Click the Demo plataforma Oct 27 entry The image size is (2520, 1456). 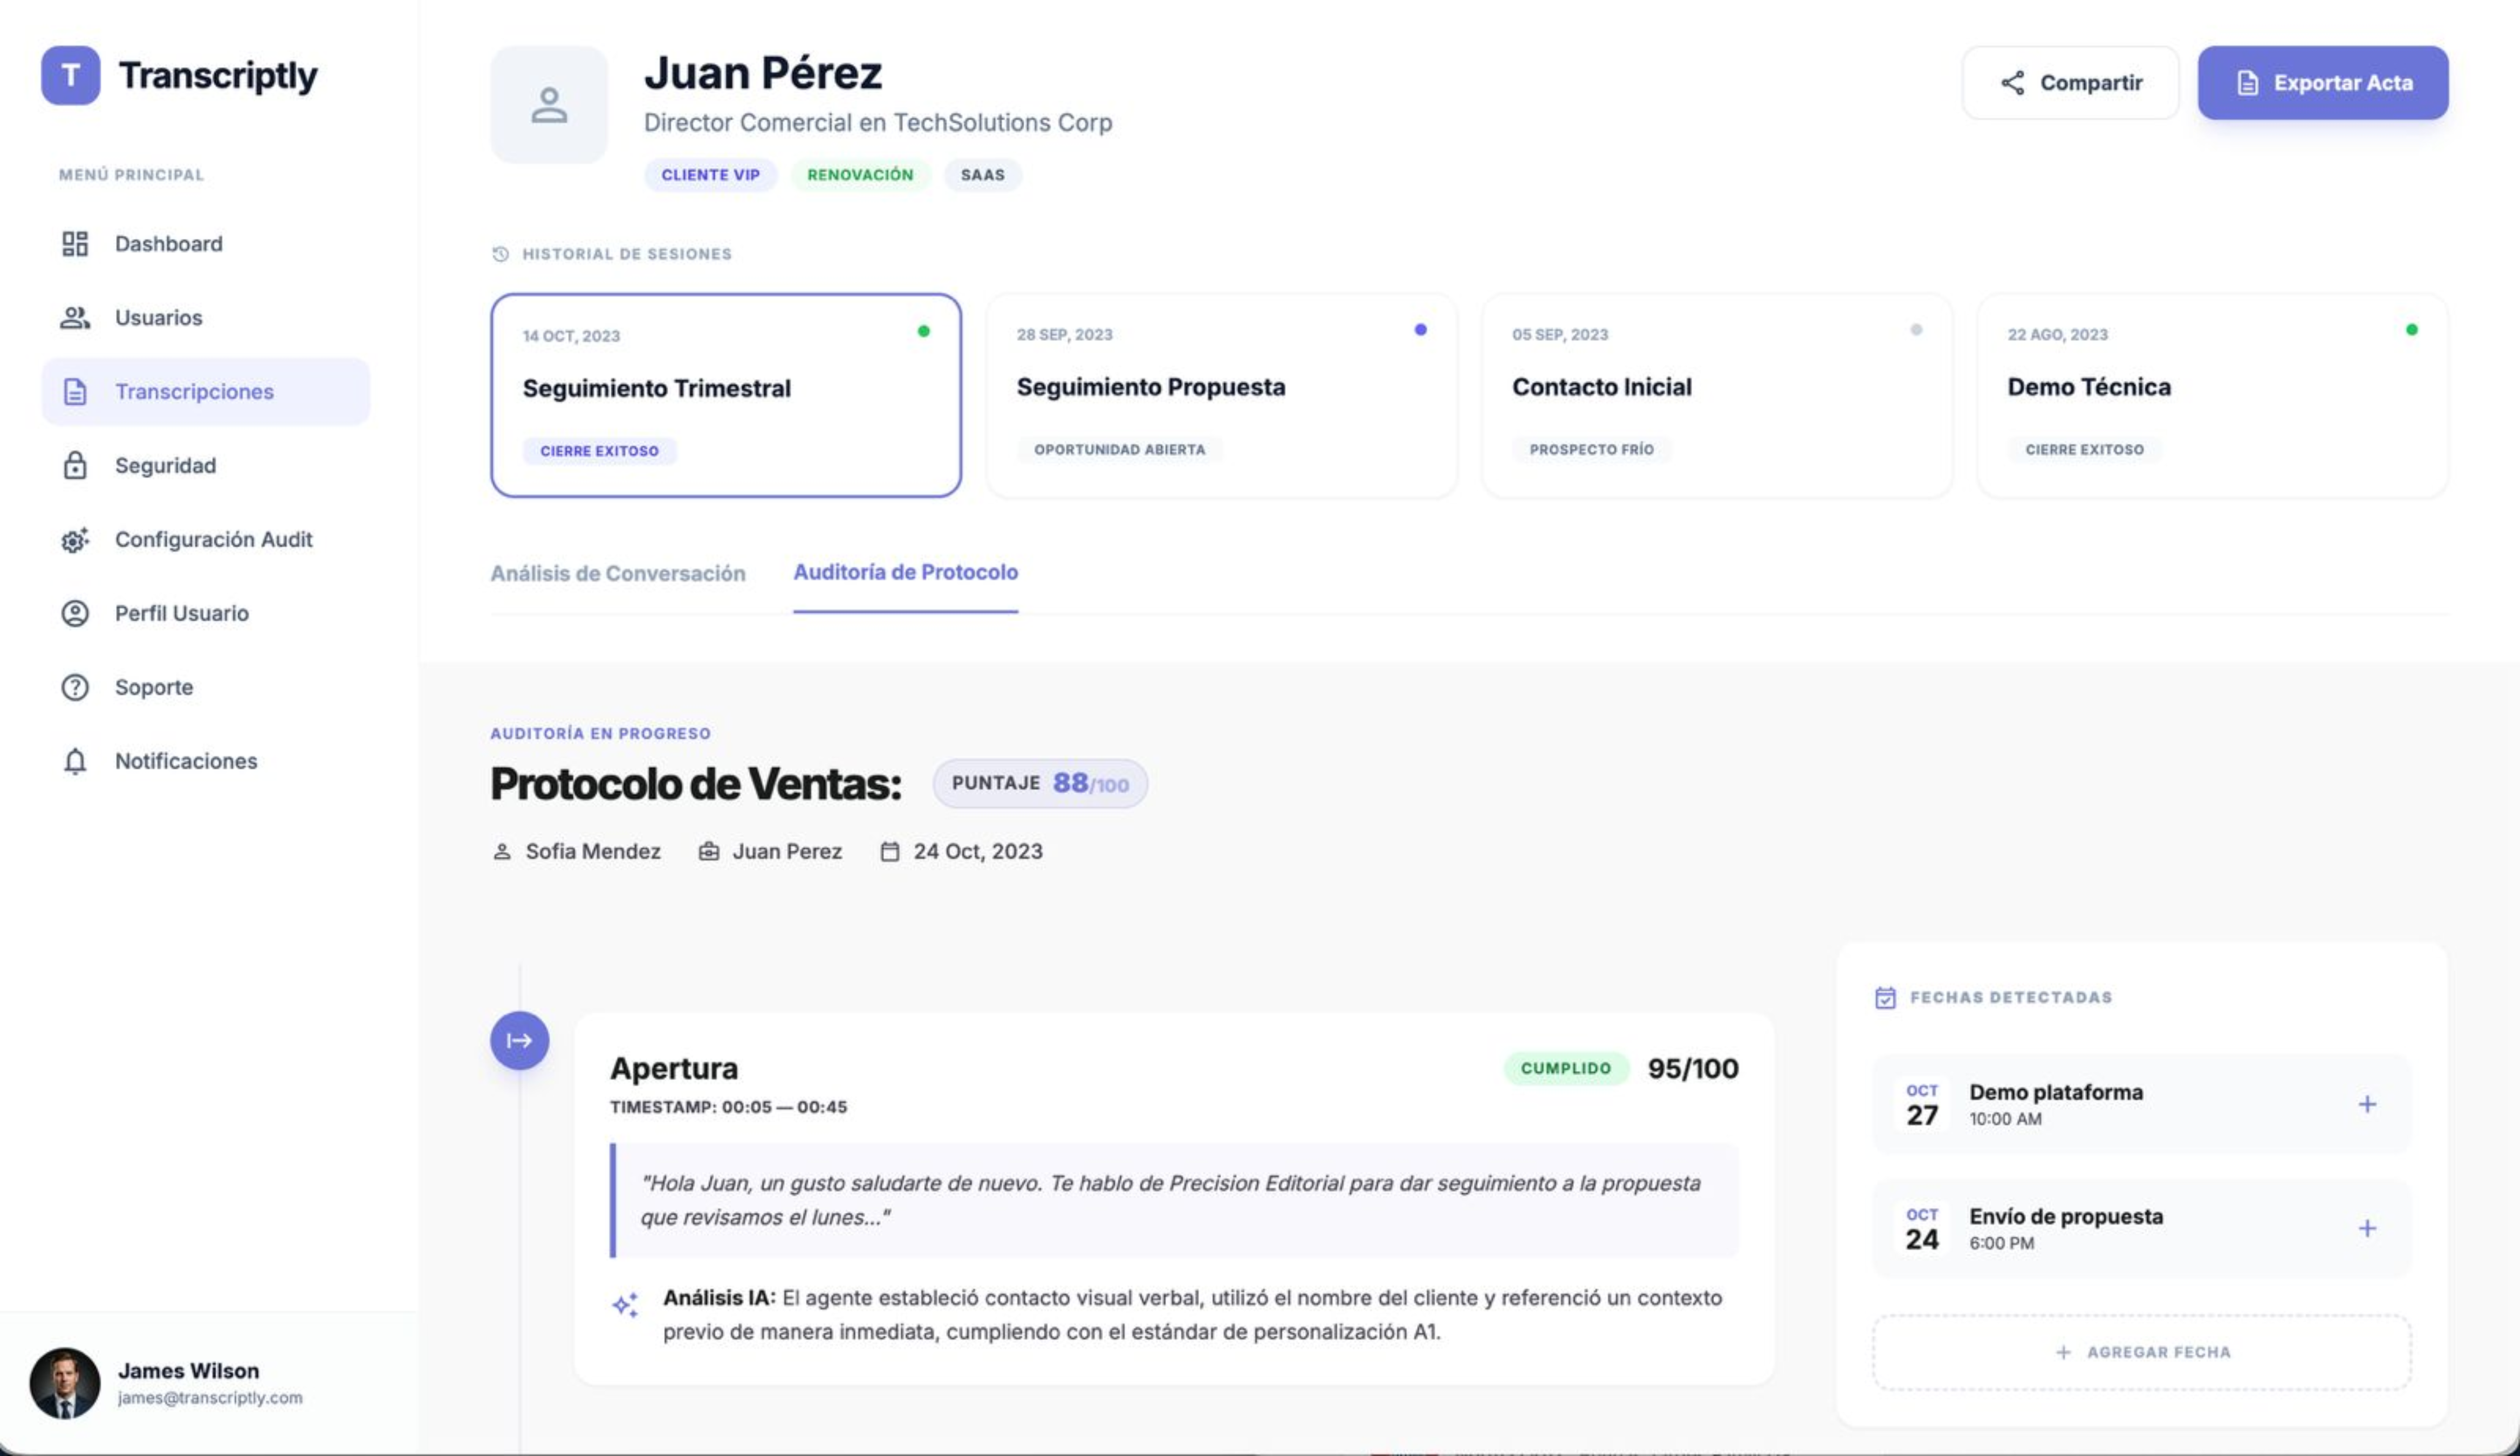pyautogui.click(x=2142, y=1105)
